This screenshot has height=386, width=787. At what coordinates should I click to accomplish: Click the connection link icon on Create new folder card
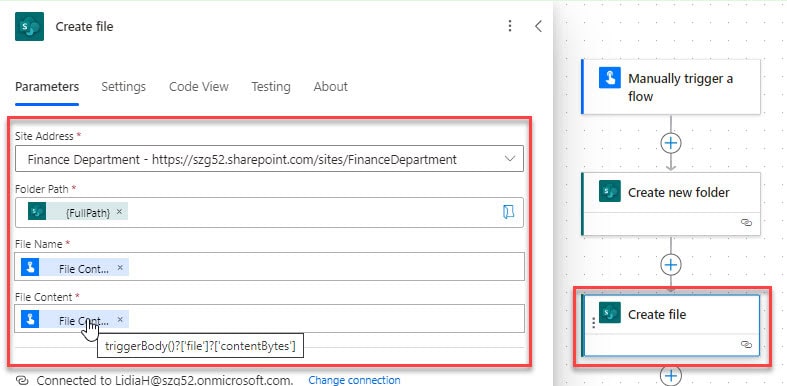point(746,223)
